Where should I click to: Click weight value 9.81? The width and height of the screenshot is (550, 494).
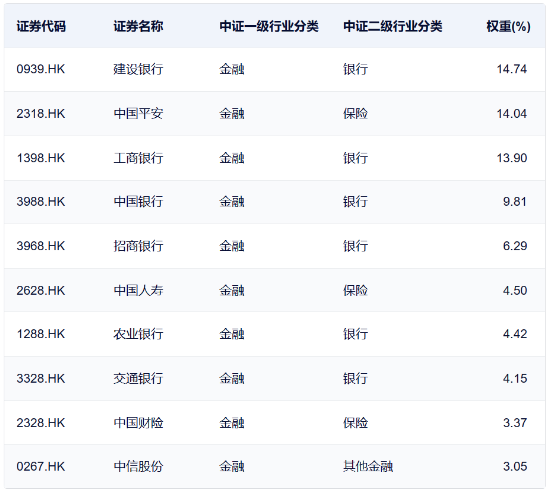pyautogui.click(x=515, y=202)
